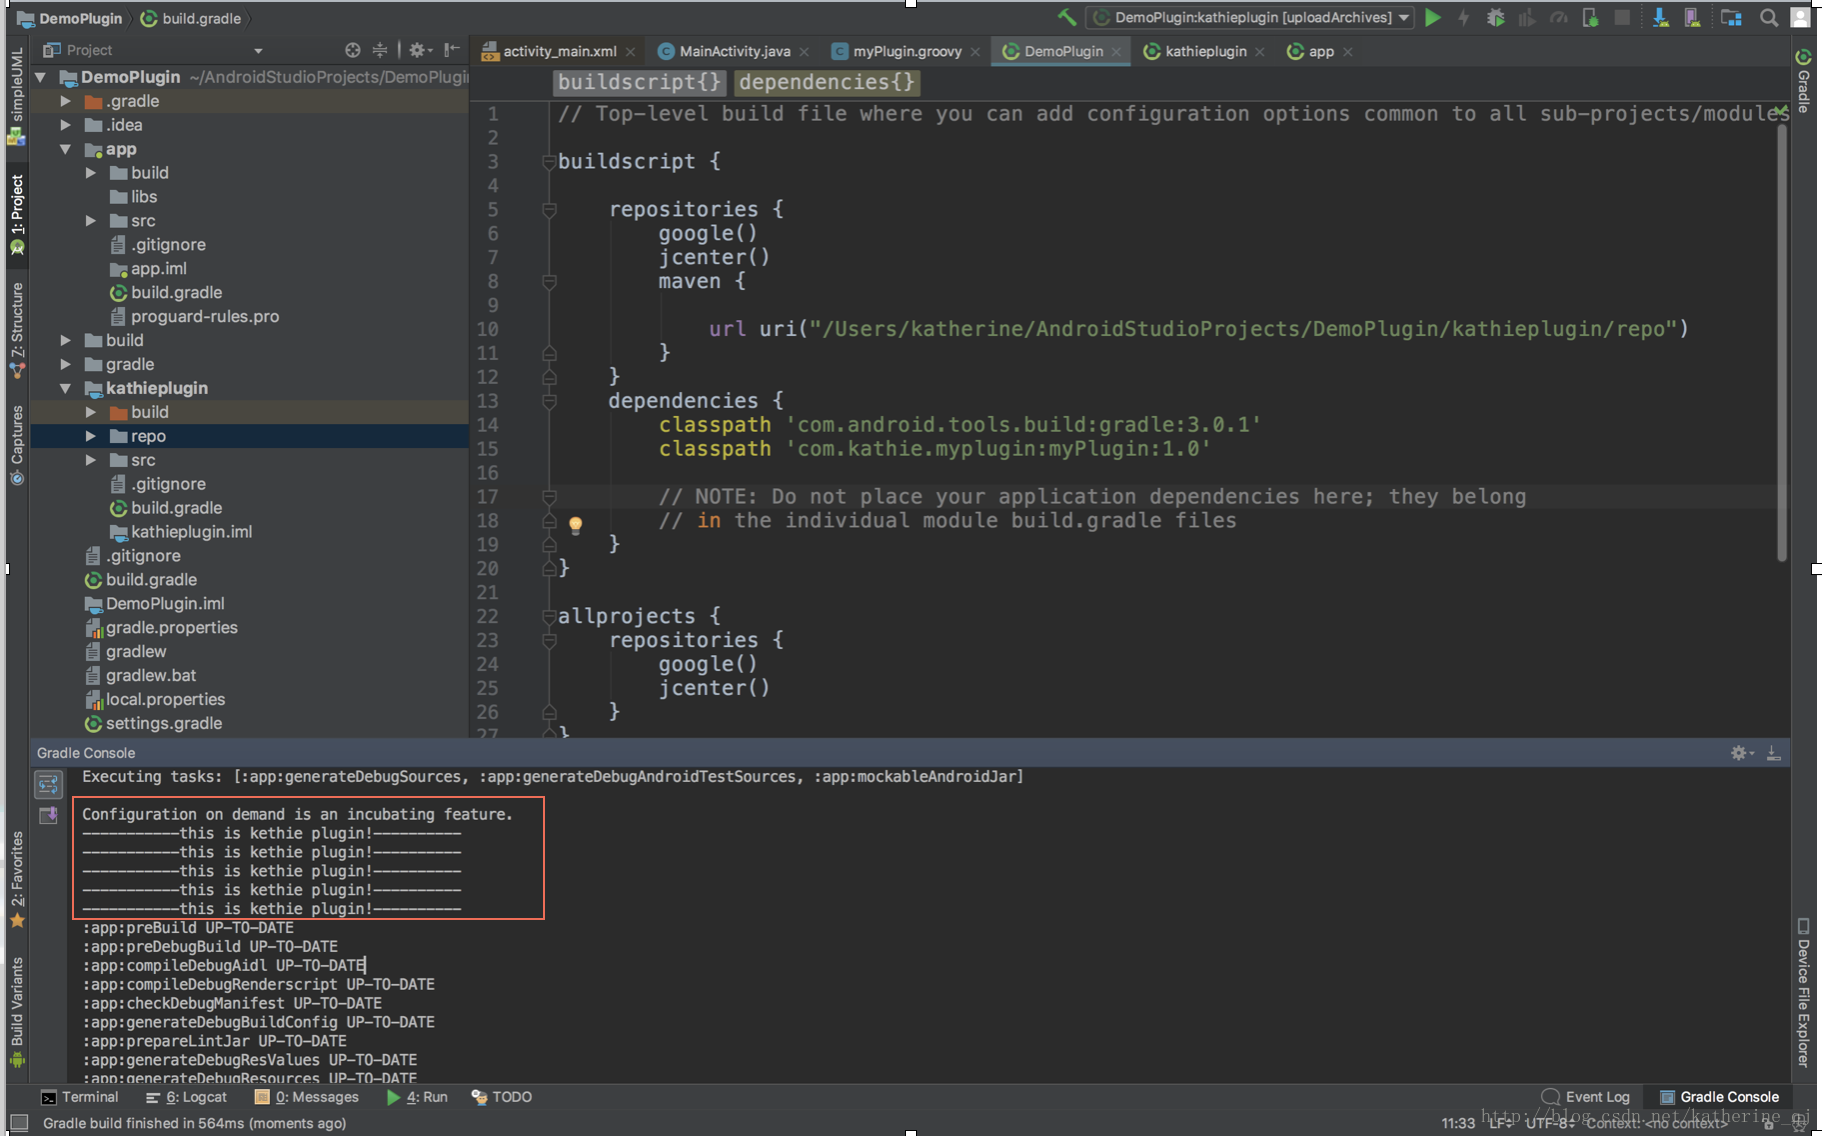
Task: Open the TODO tool window
Action: click(501, 1097)
